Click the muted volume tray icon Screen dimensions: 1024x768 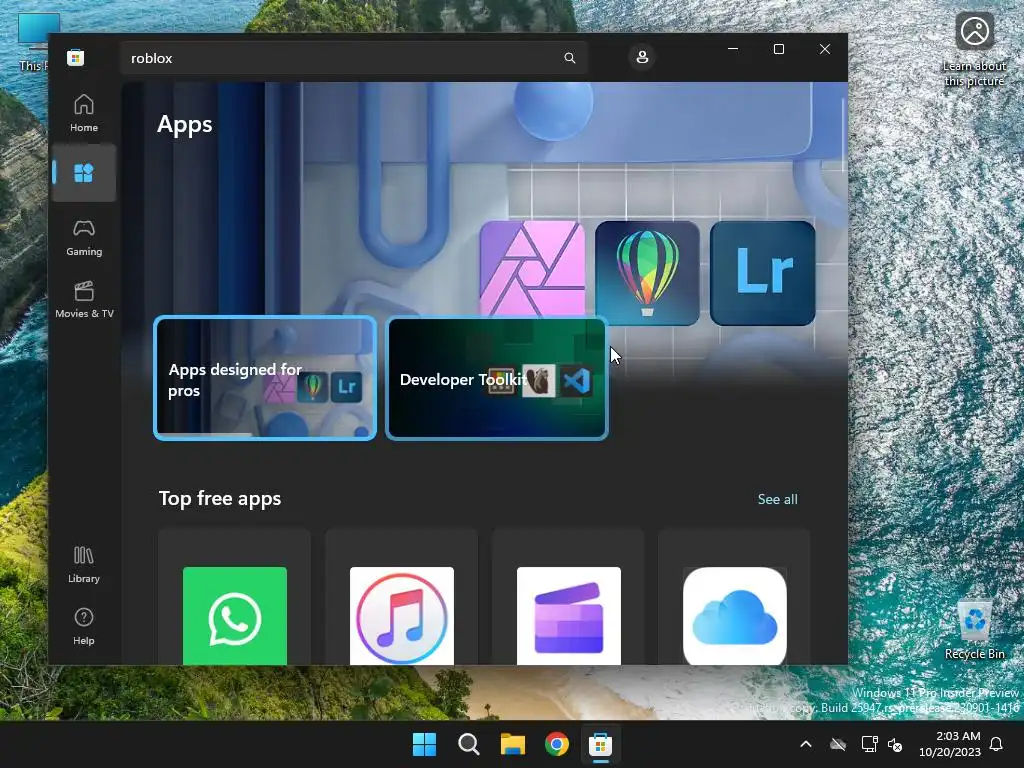pos(895,744)
